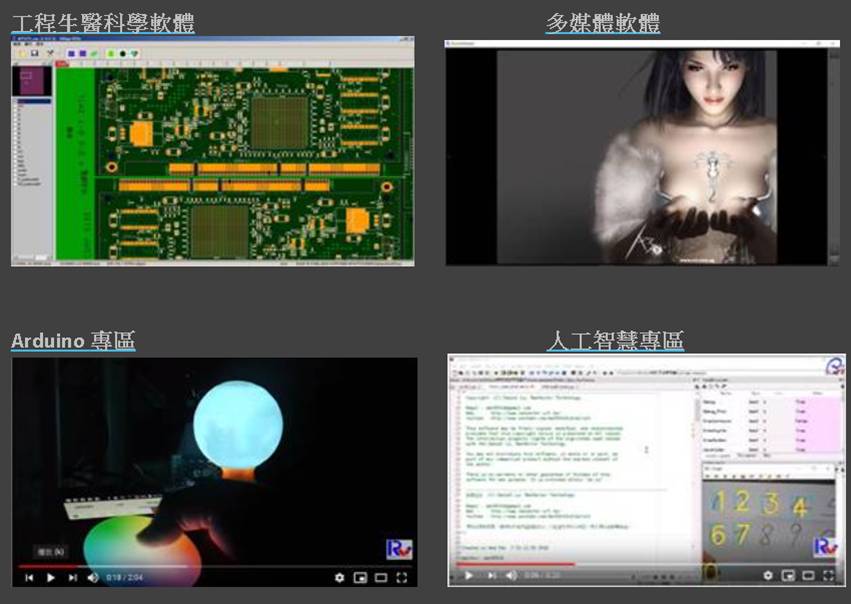Skip to next video in Arduino player

72,577
